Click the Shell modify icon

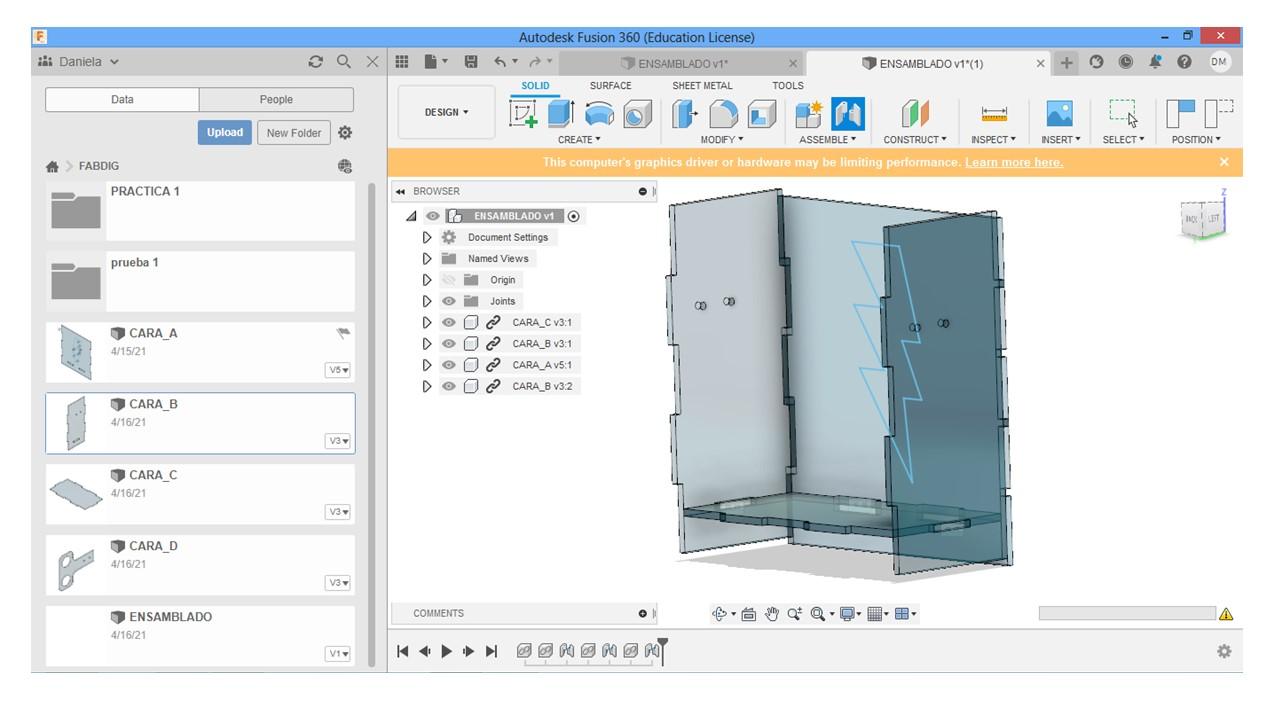tap(761, 115)
